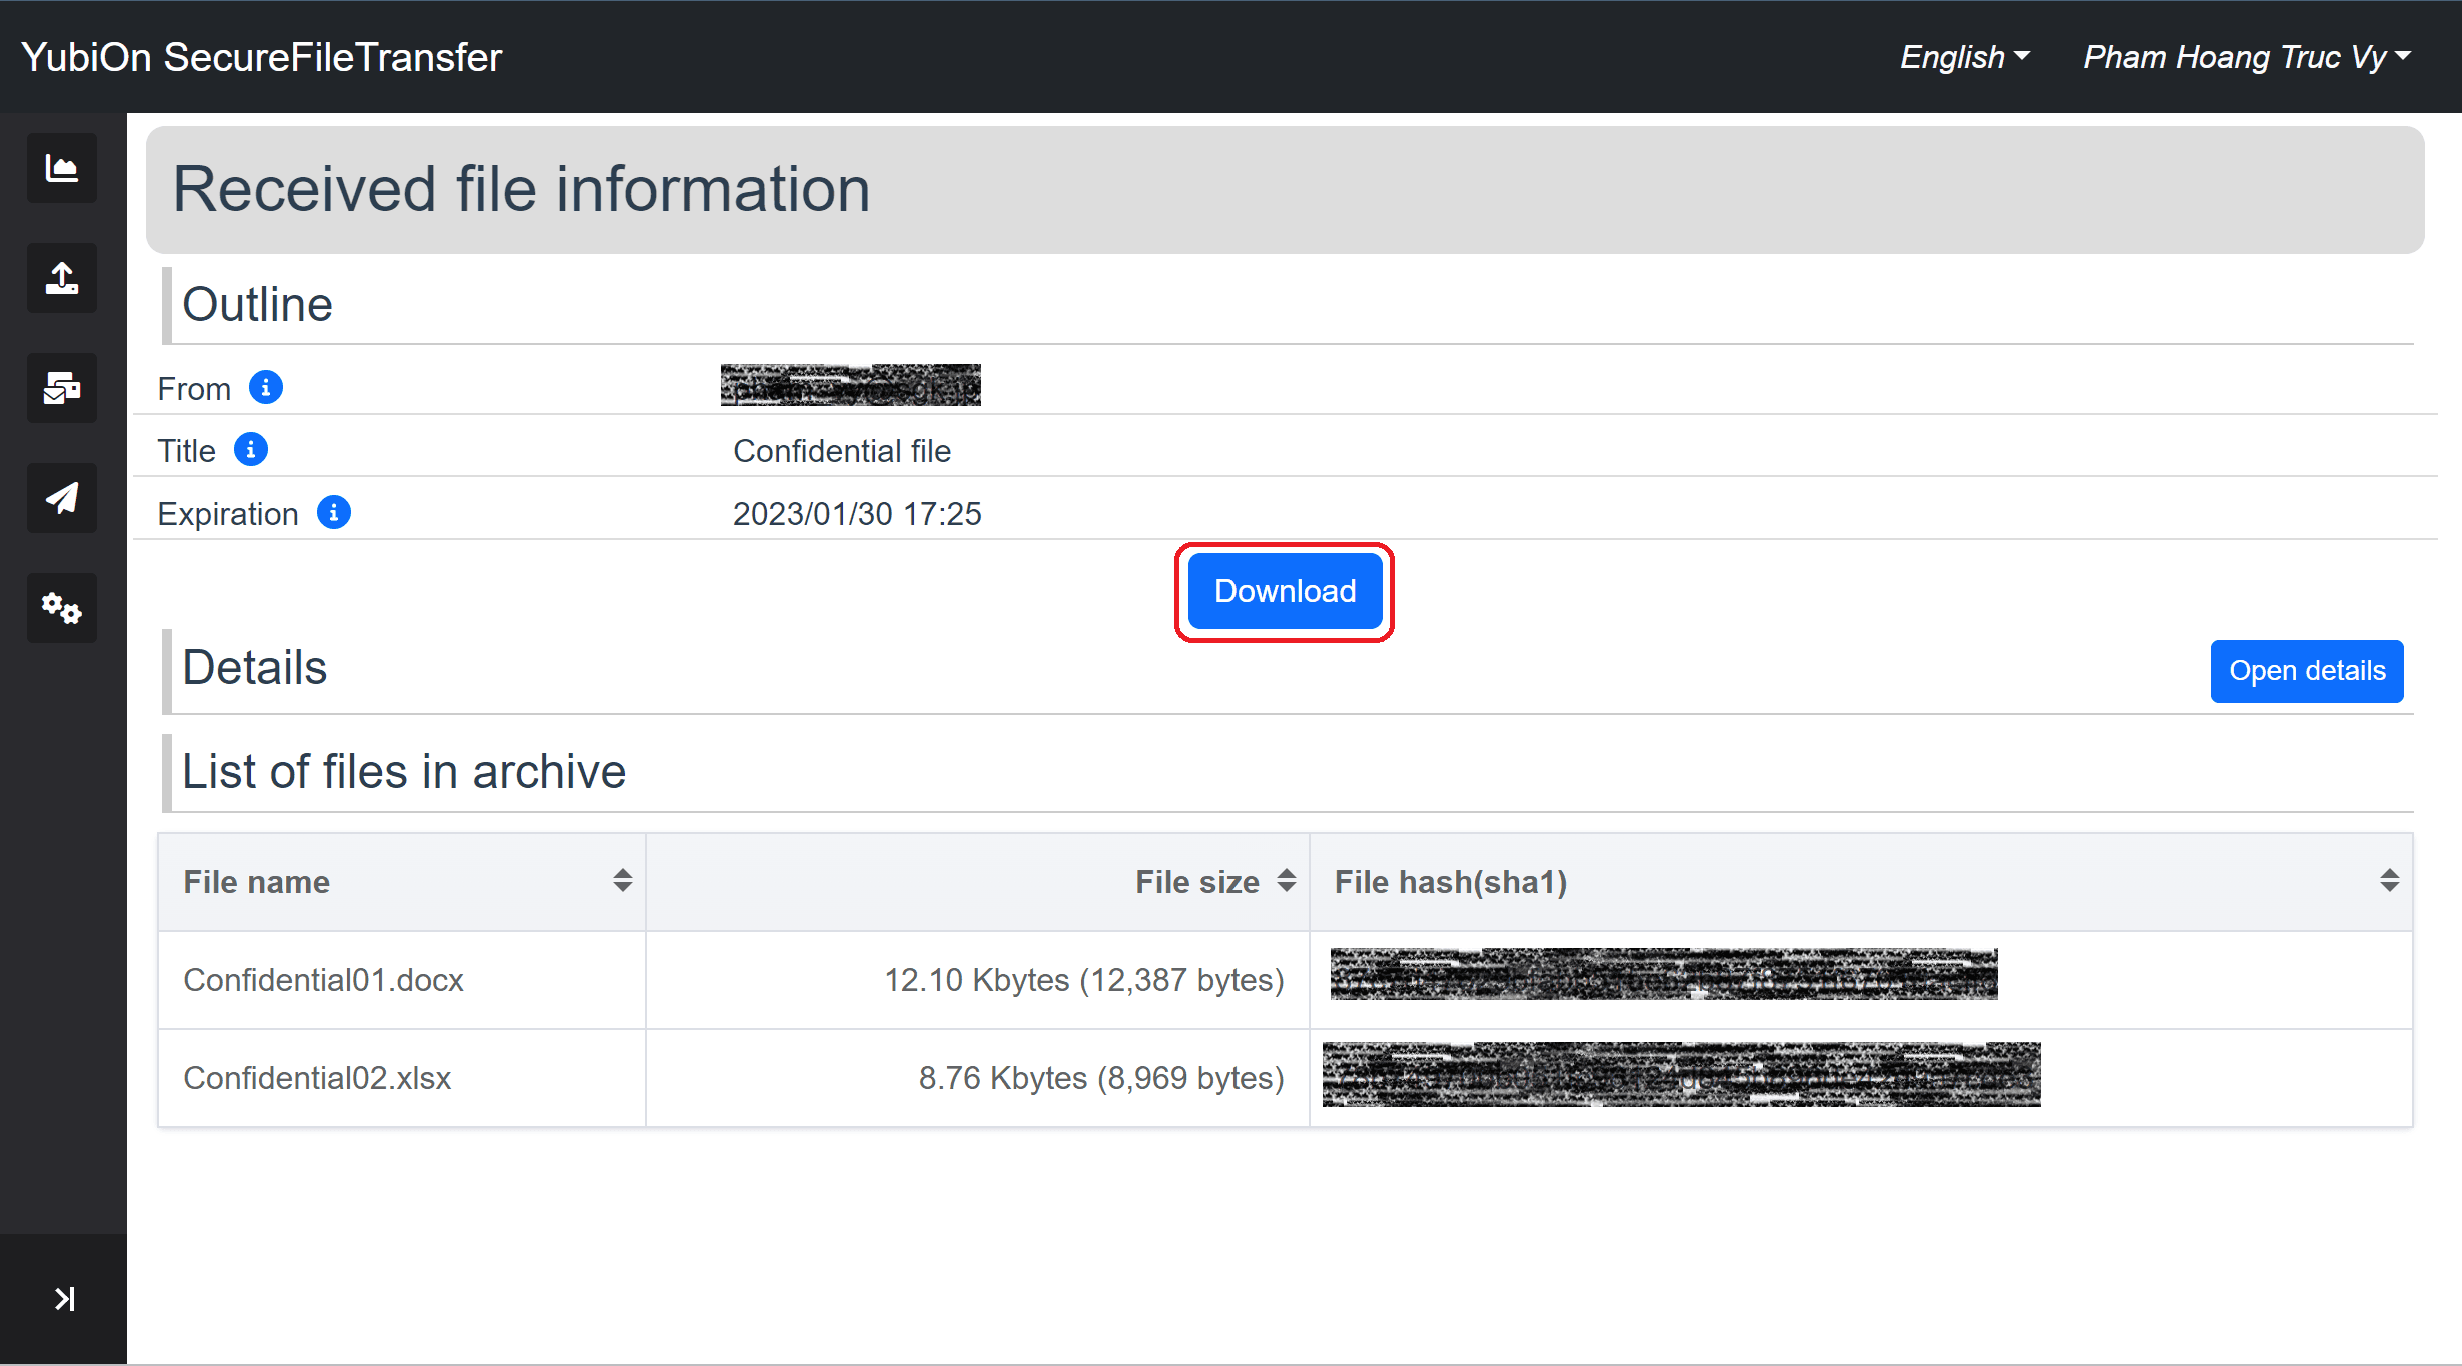
Task: Open the gears settings sidebar icon
Action: pyautogui.click(x=62, y=608)
